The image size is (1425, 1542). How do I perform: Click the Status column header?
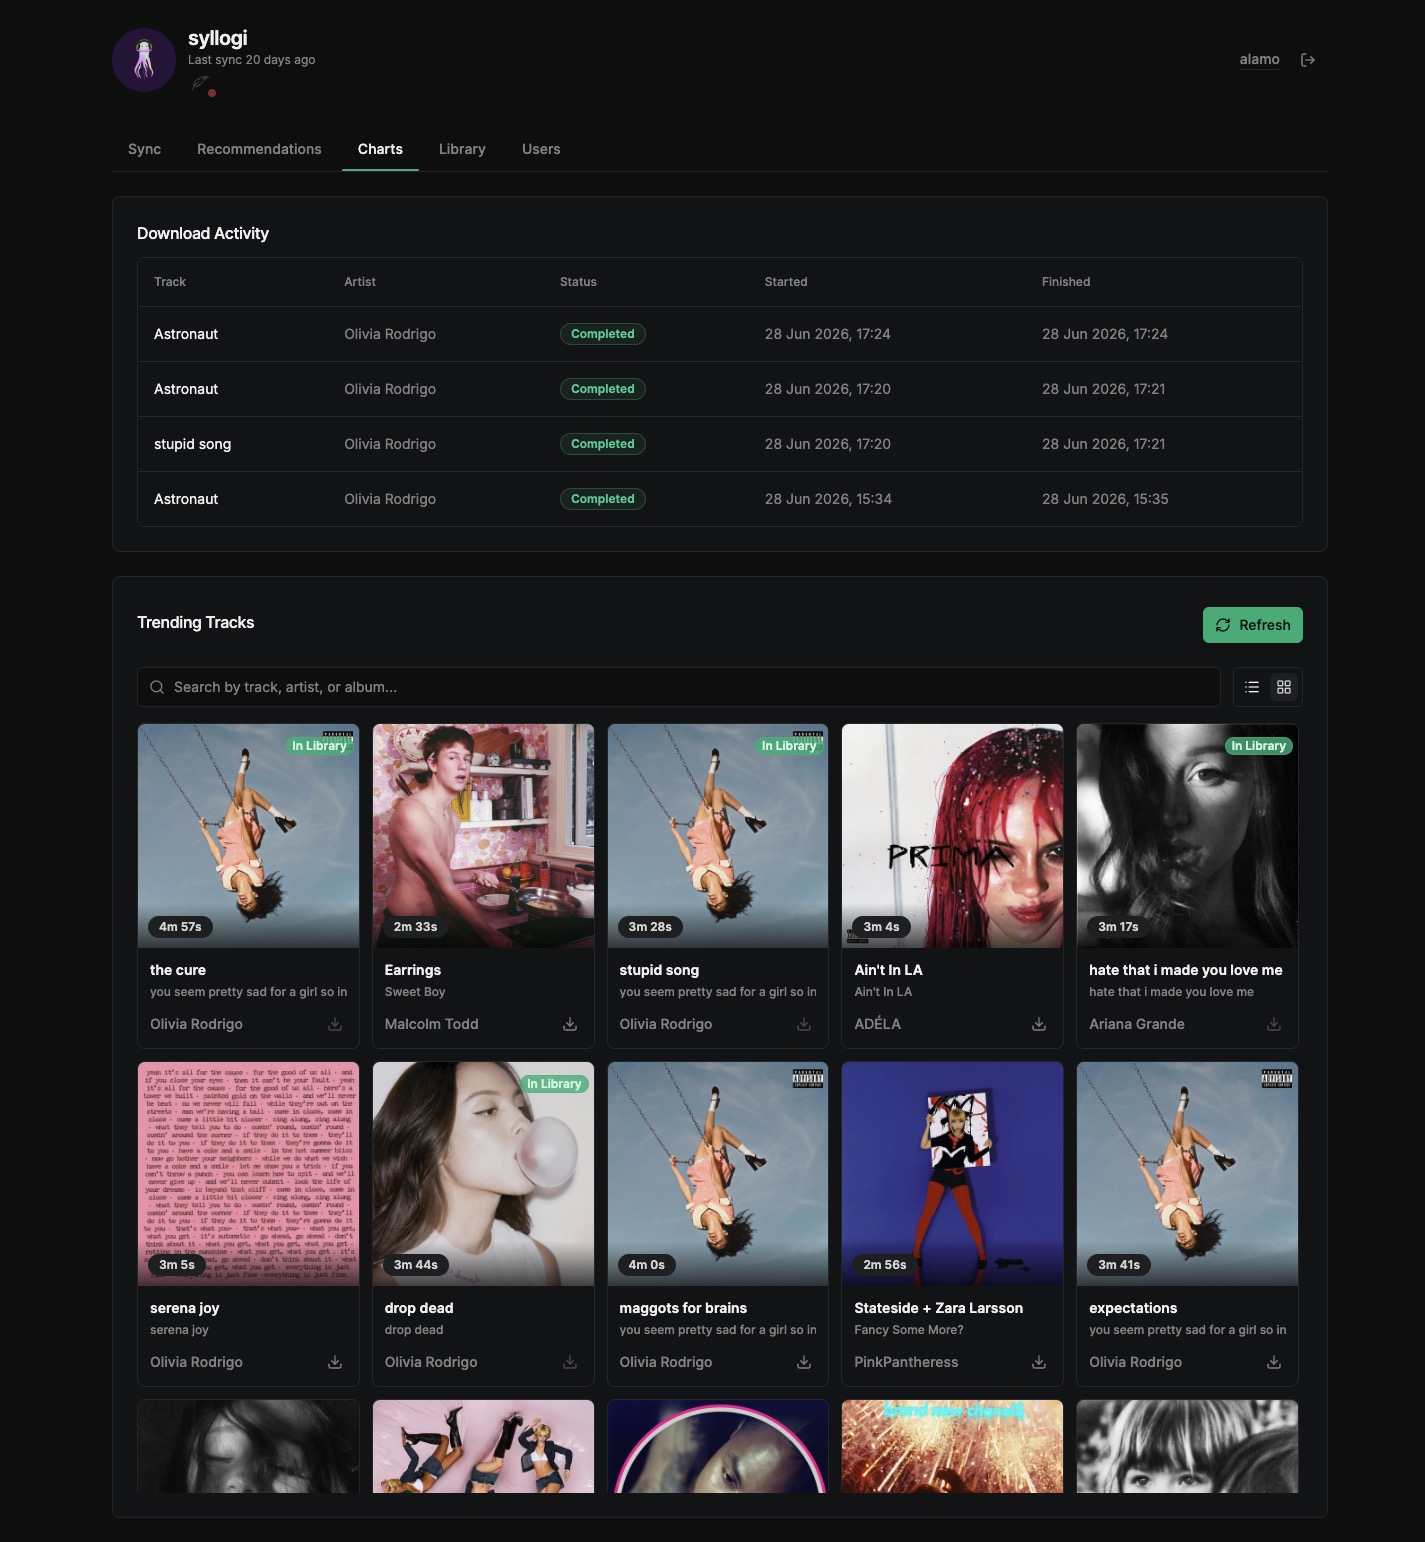[x=578, y=282]
